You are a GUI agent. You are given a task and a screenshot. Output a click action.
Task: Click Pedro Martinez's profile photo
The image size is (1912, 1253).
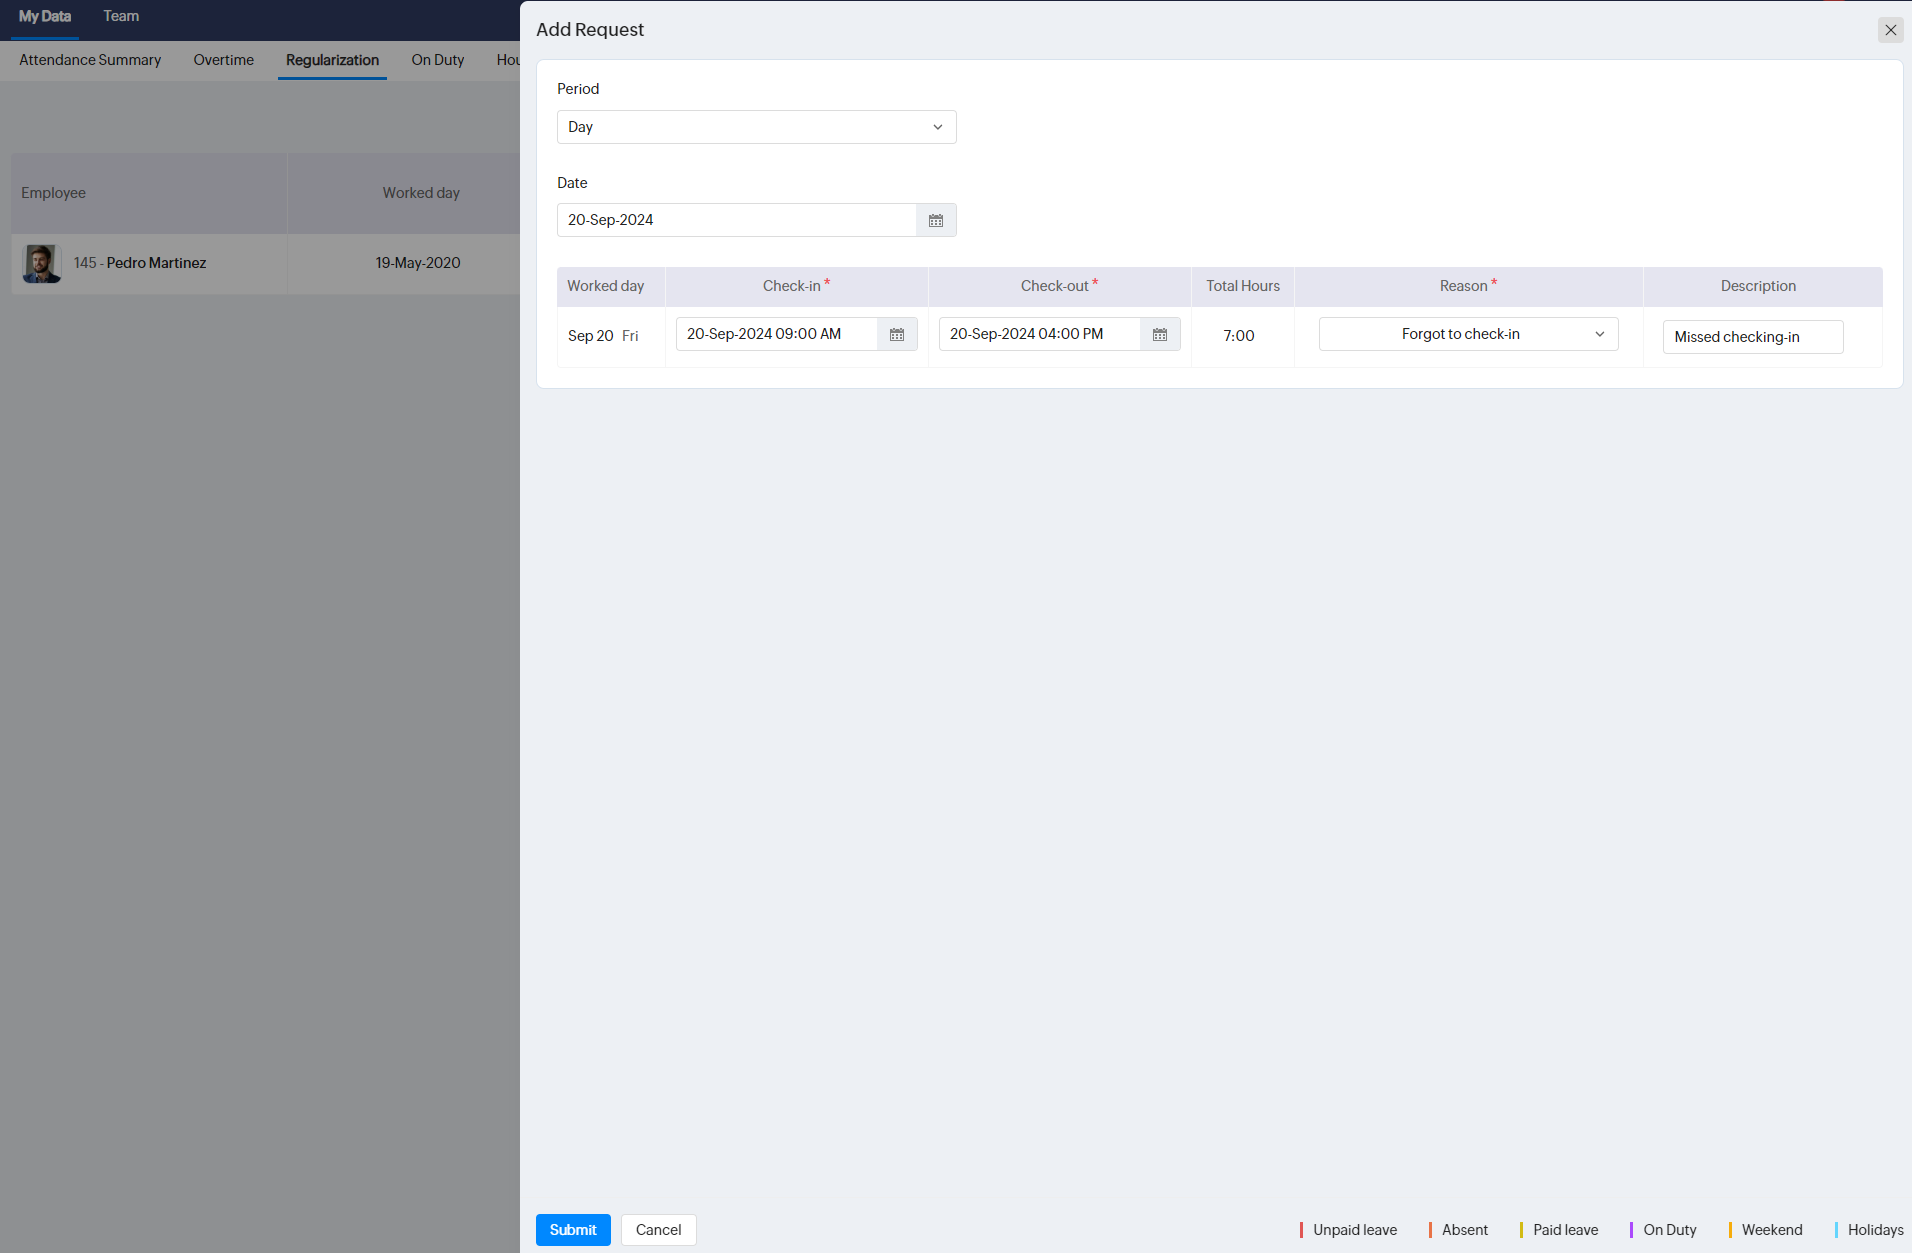pyautogui.click(x=42, y=264)
